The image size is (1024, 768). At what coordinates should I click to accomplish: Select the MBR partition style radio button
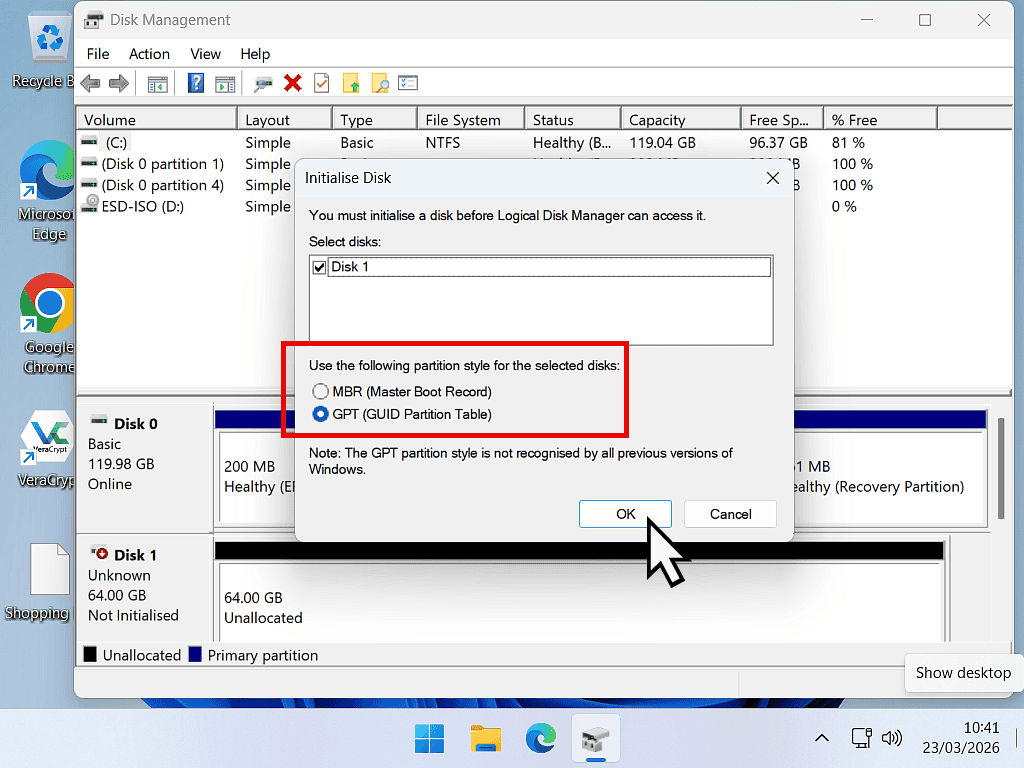coord(321,391)
